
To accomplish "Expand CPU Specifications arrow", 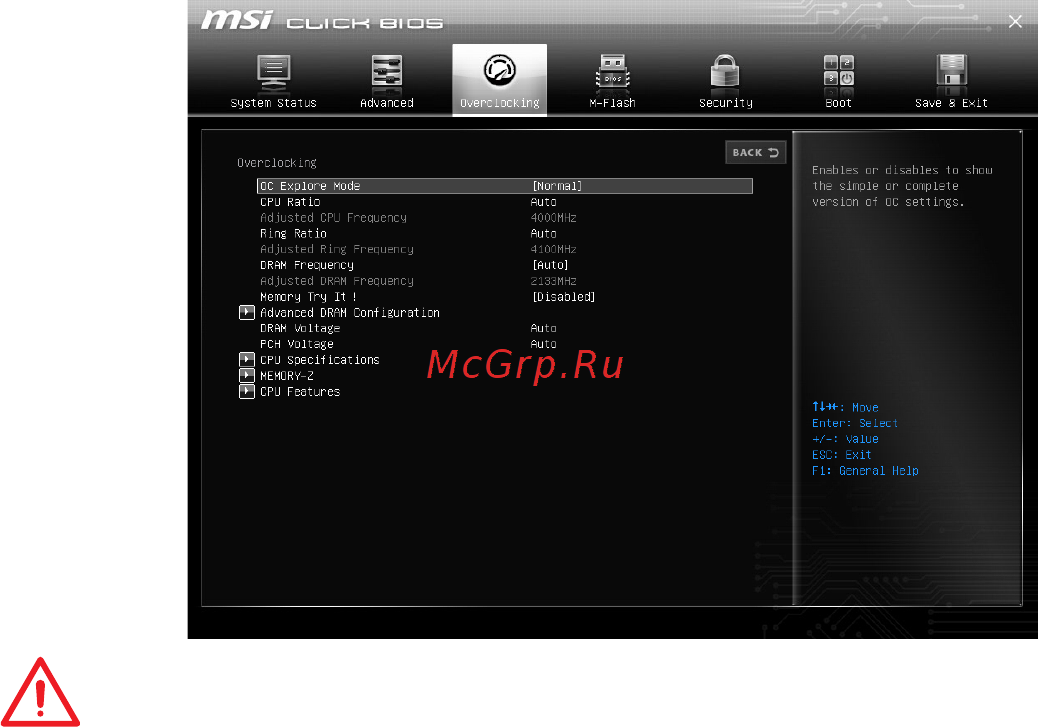I will pos(247,360).
